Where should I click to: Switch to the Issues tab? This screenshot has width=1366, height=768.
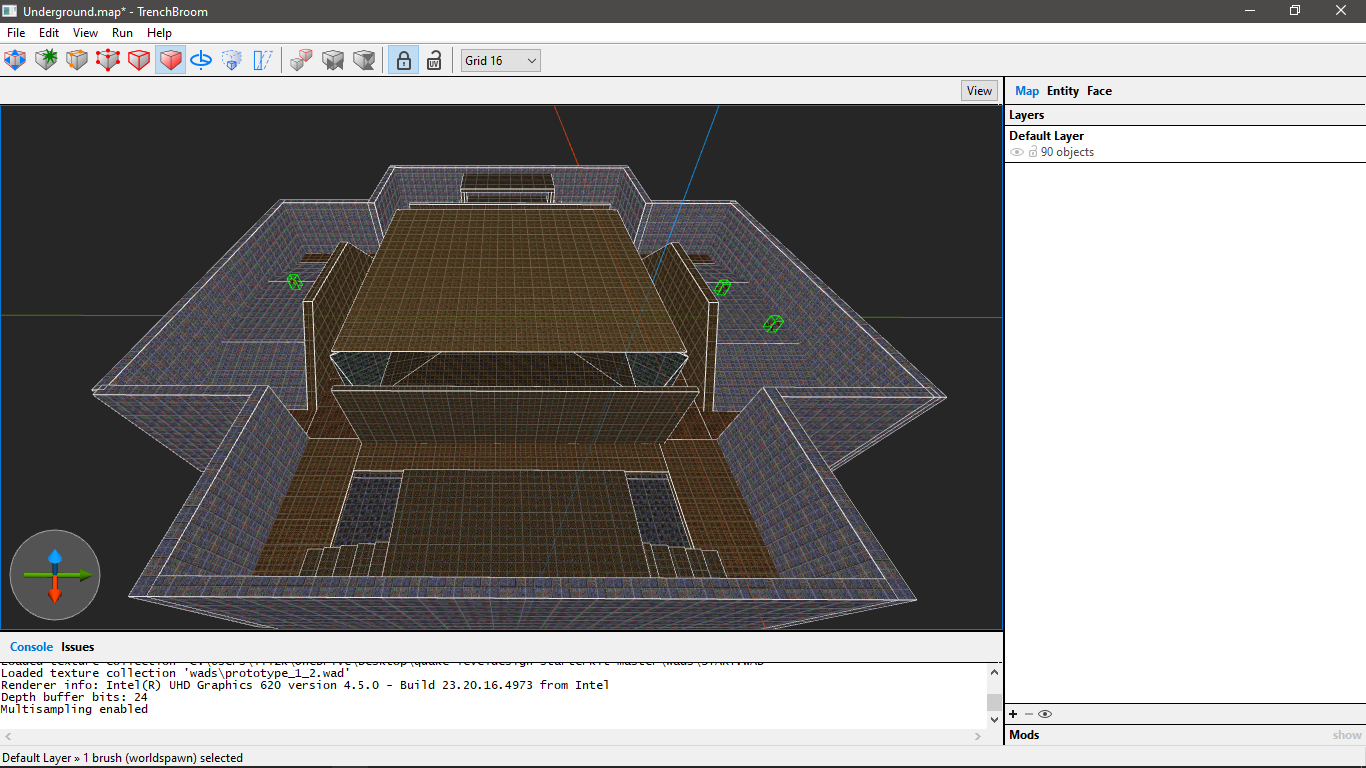[x=78, y=647]
